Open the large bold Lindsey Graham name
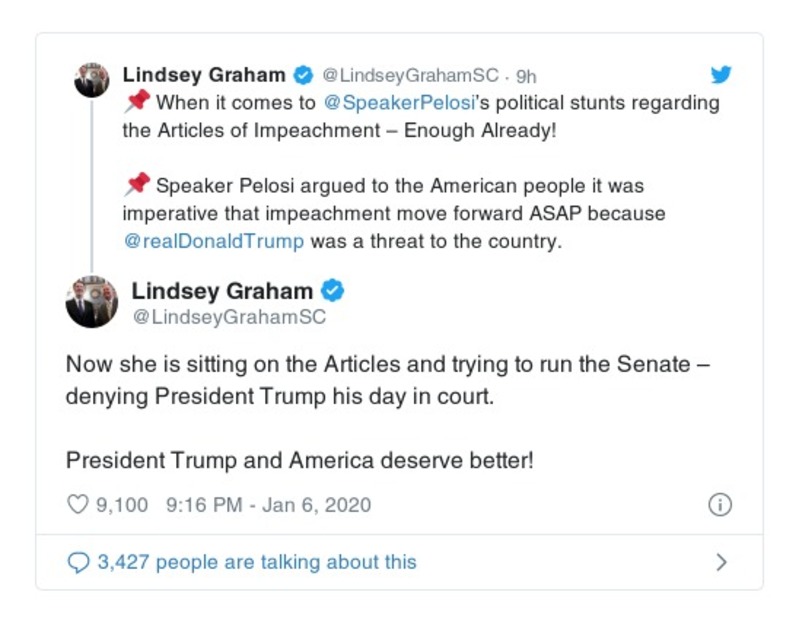 pos(222,291)
